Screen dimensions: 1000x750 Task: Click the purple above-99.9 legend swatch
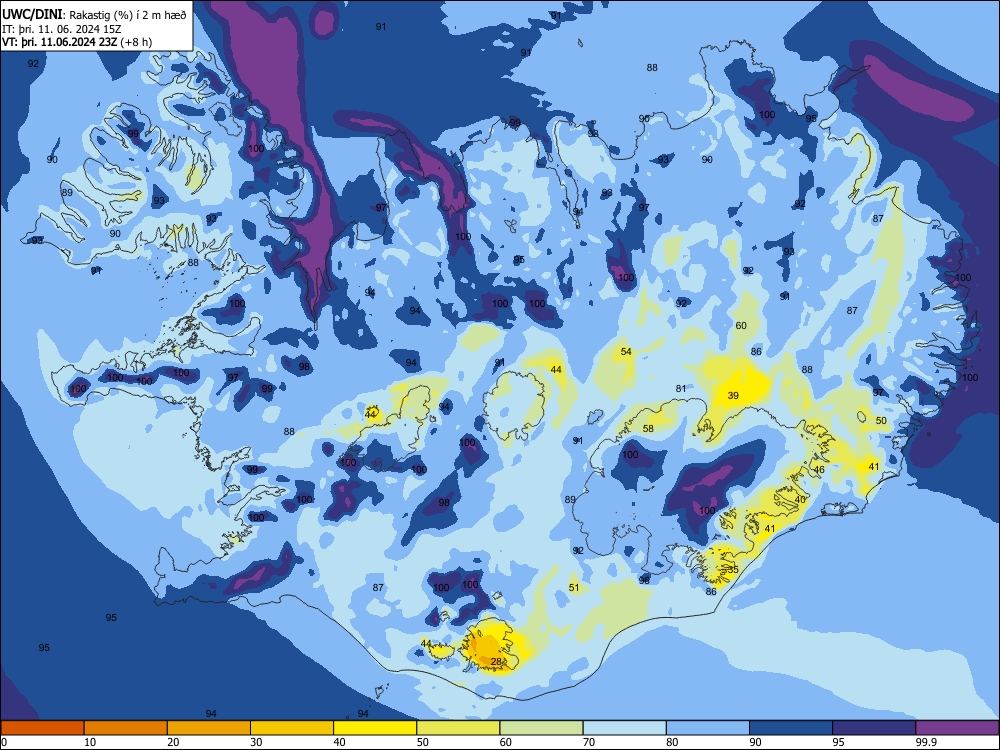click(x=957, y=728)
